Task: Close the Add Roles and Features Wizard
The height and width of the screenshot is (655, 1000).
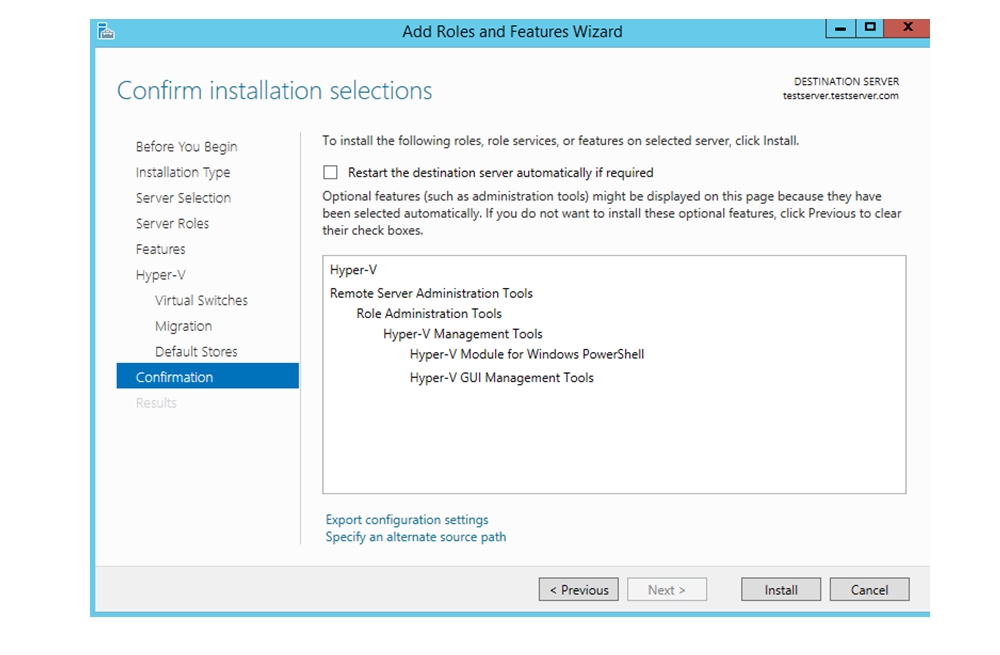Action: point(908,28)
